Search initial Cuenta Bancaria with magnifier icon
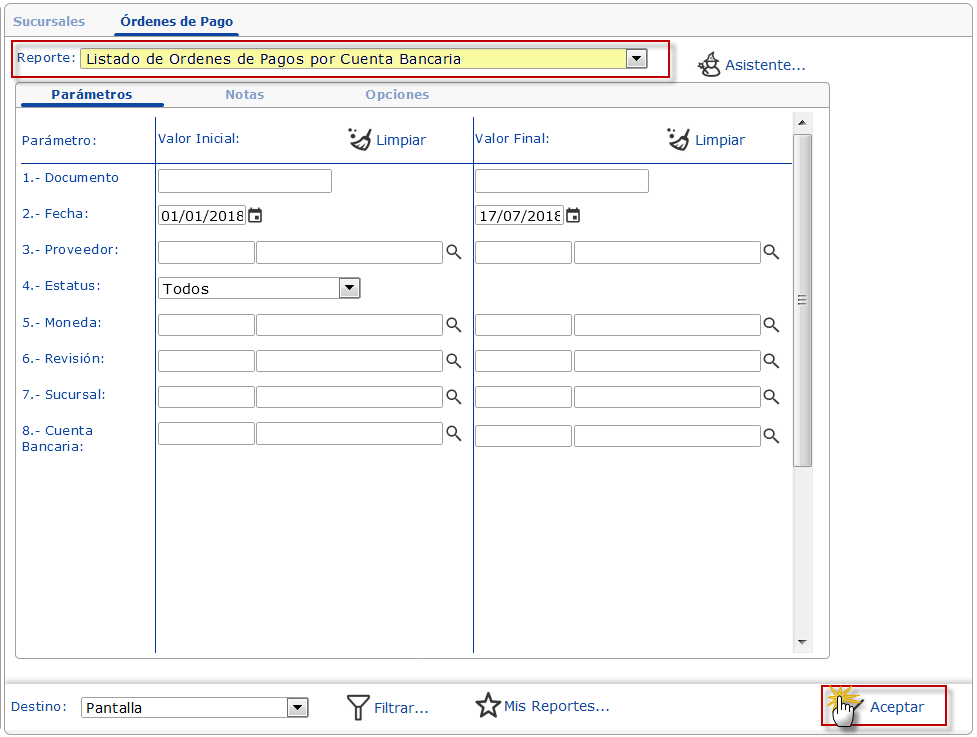The width and height of the screenshot is (977, 737). click(x=454, y=433)
